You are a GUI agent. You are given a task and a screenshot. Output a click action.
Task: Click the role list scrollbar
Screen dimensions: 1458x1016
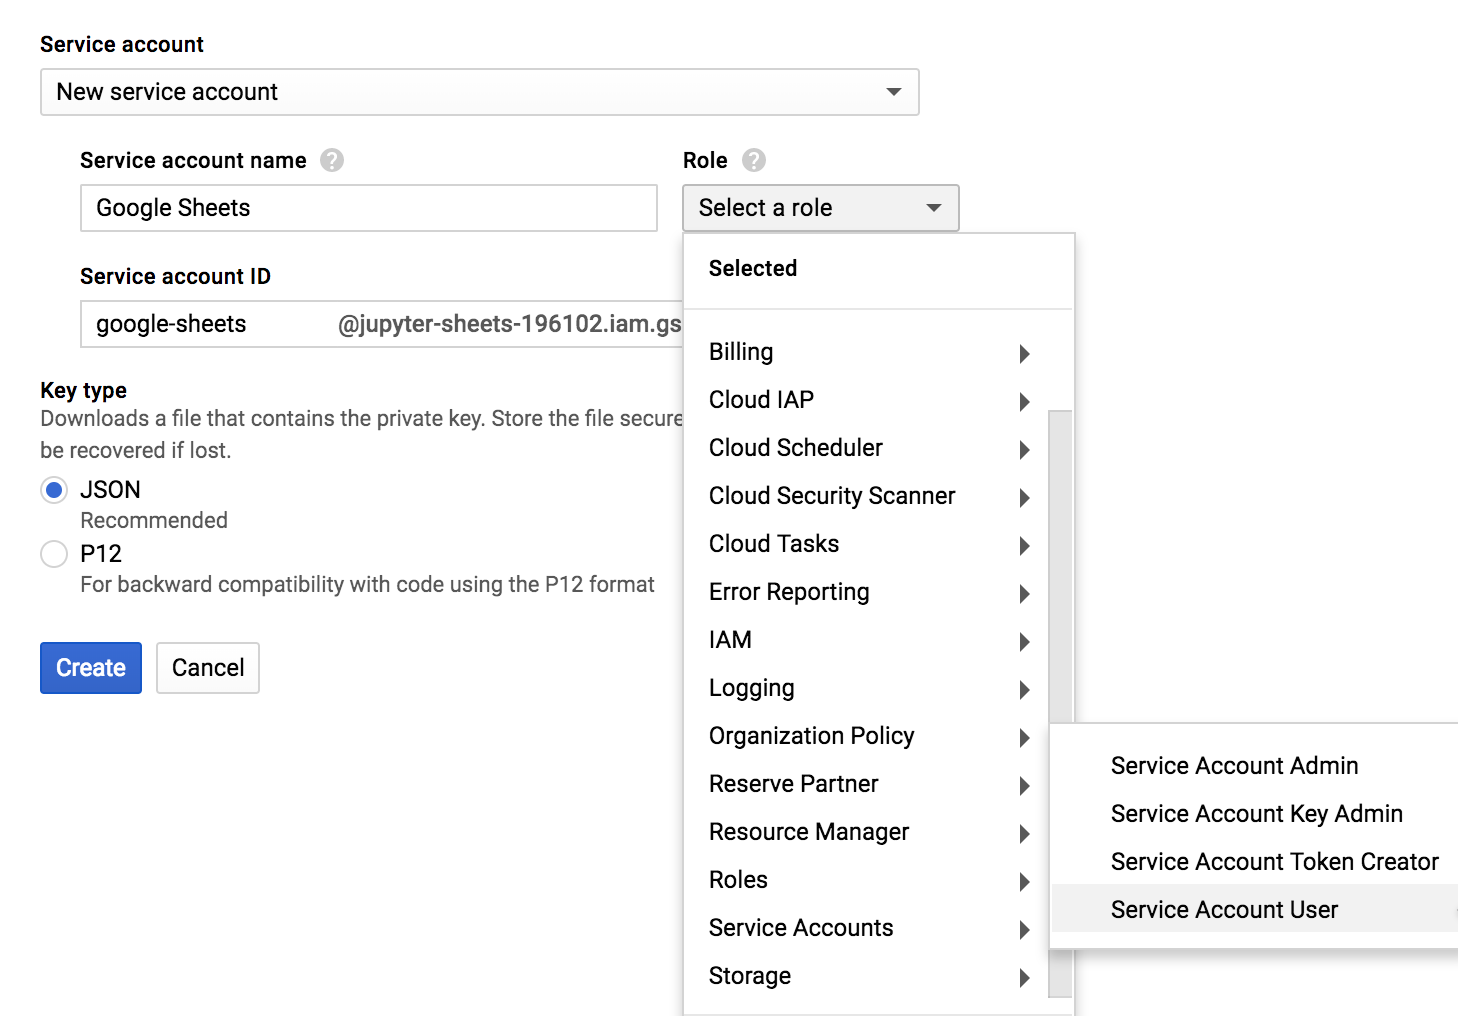pyautogui.click(x=1060, y=566)
